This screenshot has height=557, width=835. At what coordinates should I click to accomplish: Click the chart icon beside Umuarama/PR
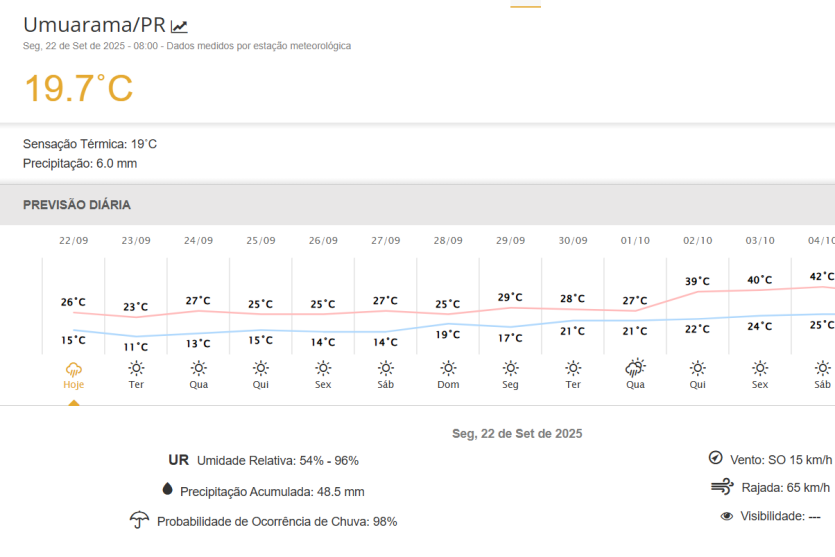[180, 27]
